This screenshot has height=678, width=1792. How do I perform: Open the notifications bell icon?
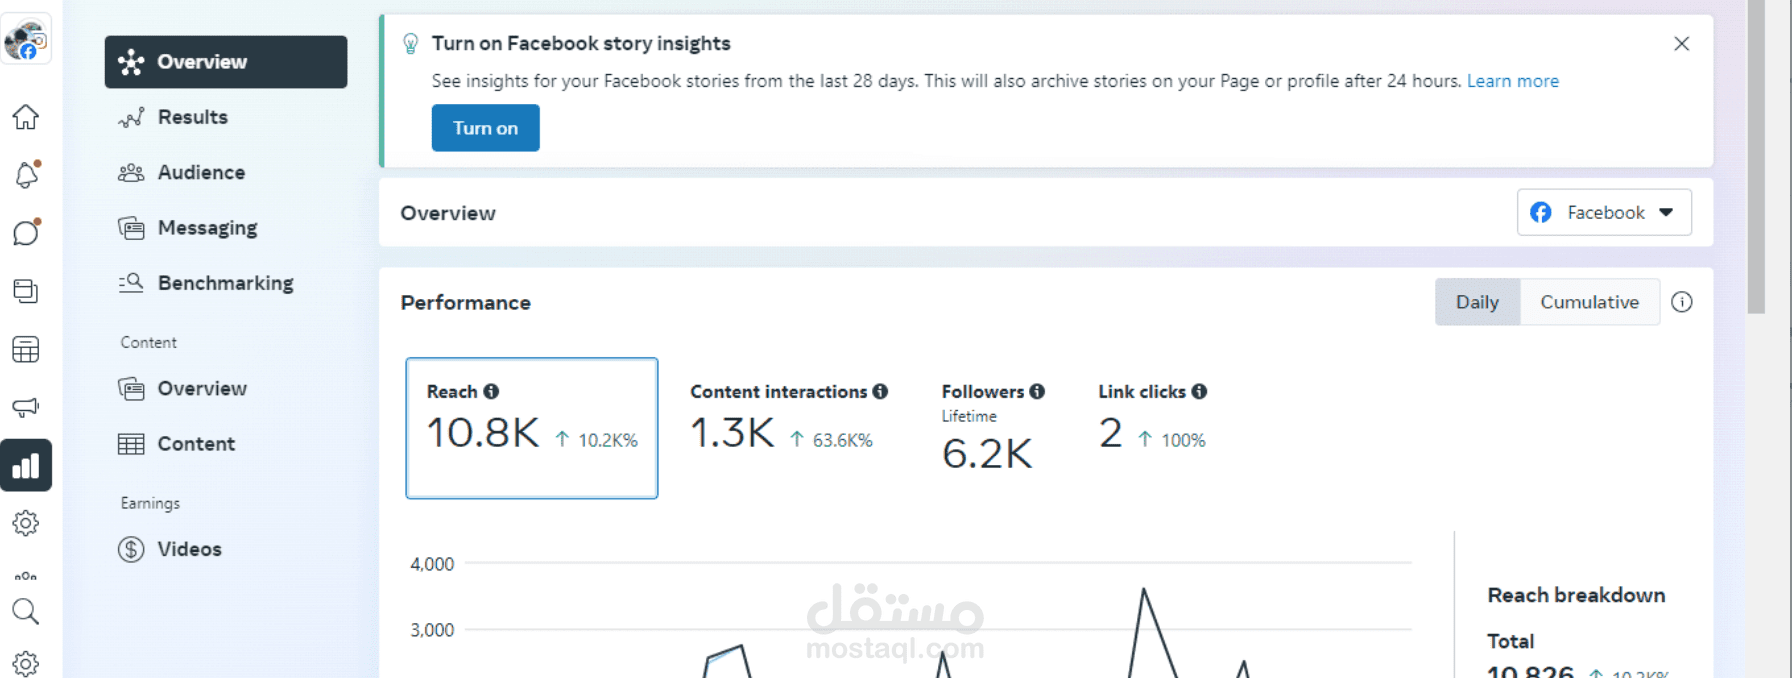point(26,175)
